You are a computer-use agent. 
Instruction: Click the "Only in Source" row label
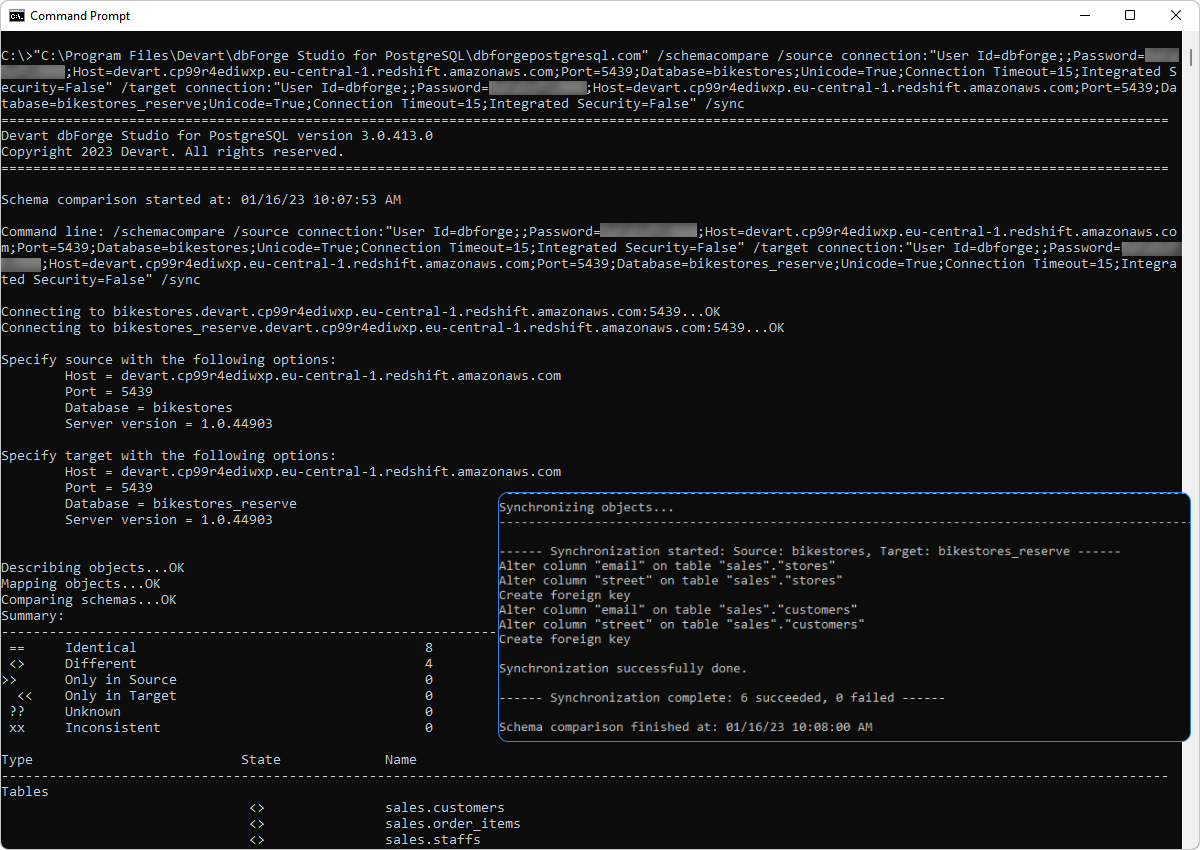pos(121,680)
